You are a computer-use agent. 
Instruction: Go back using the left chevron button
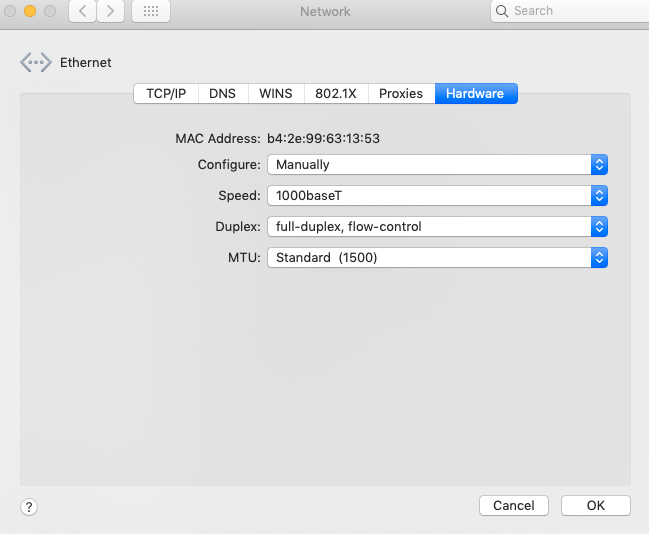pos(82,11)
